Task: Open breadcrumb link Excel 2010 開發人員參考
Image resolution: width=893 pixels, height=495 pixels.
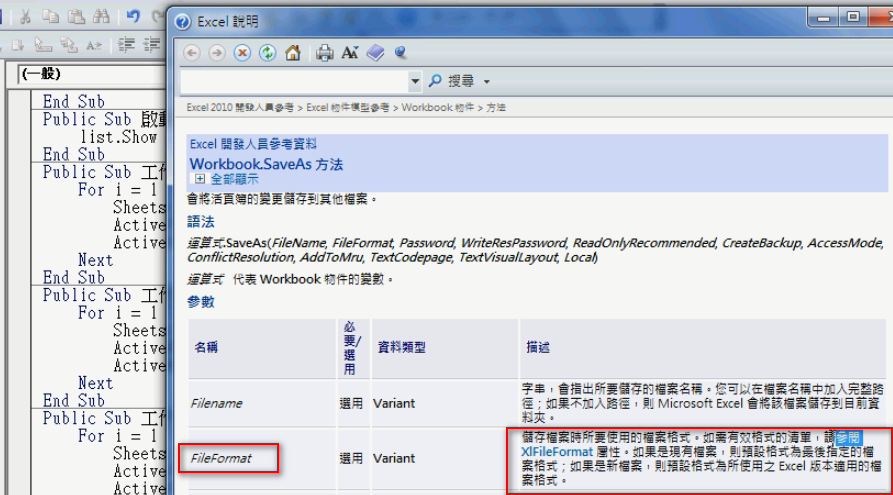Action: [240, 107]
